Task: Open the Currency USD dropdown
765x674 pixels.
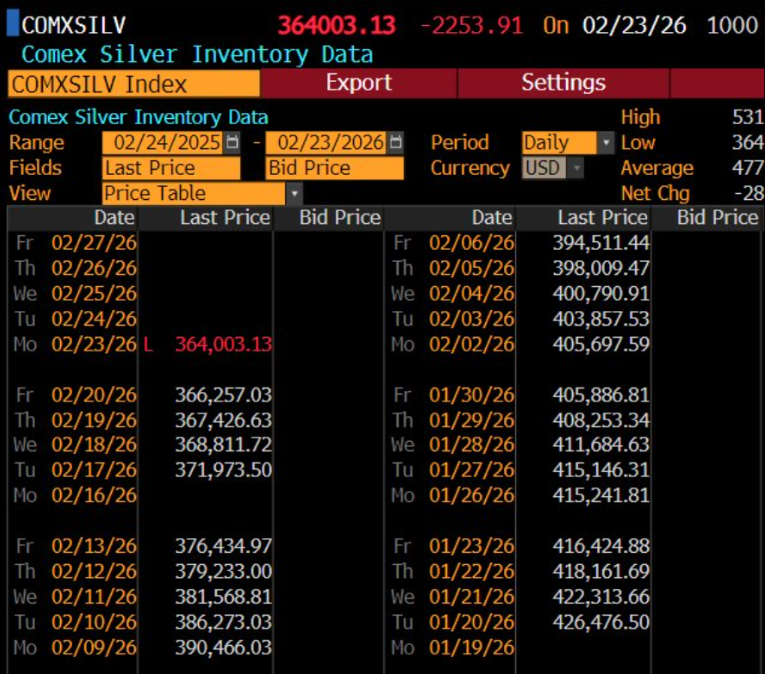Action: [x=576, y=168]
